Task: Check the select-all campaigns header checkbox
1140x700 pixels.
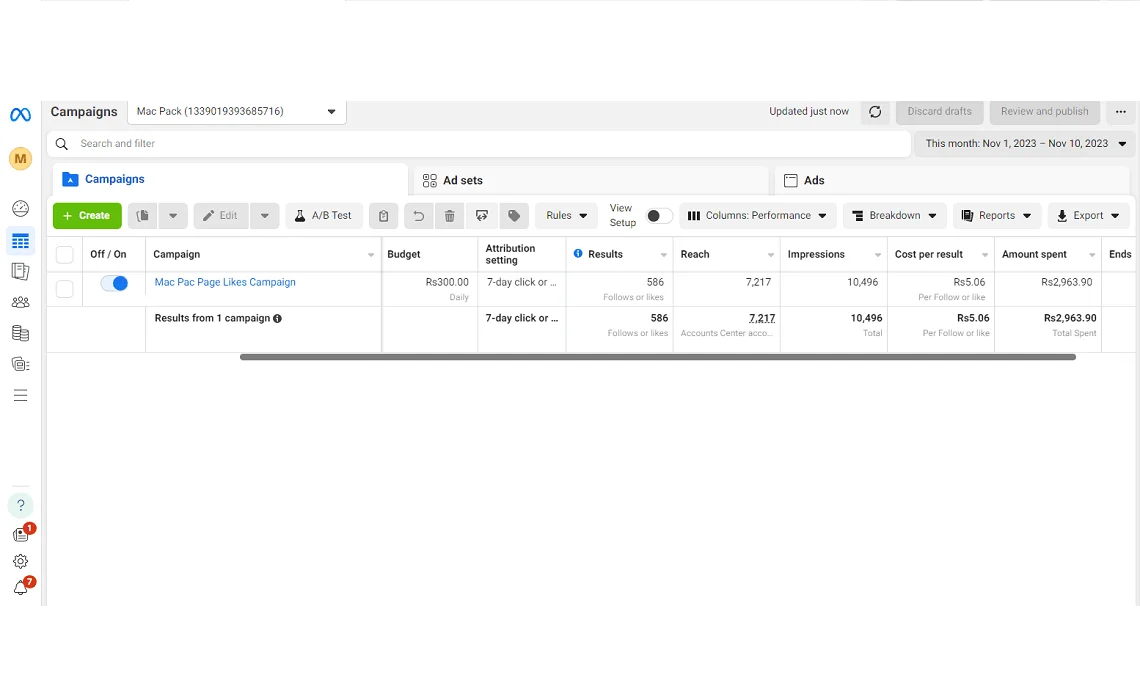Action: (x=65, y=255)
